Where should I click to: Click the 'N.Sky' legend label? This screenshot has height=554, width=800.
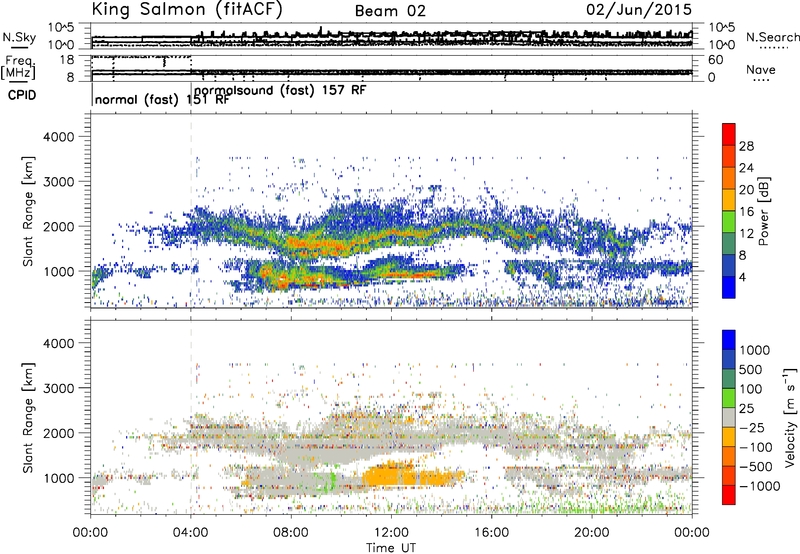(19, 37)
